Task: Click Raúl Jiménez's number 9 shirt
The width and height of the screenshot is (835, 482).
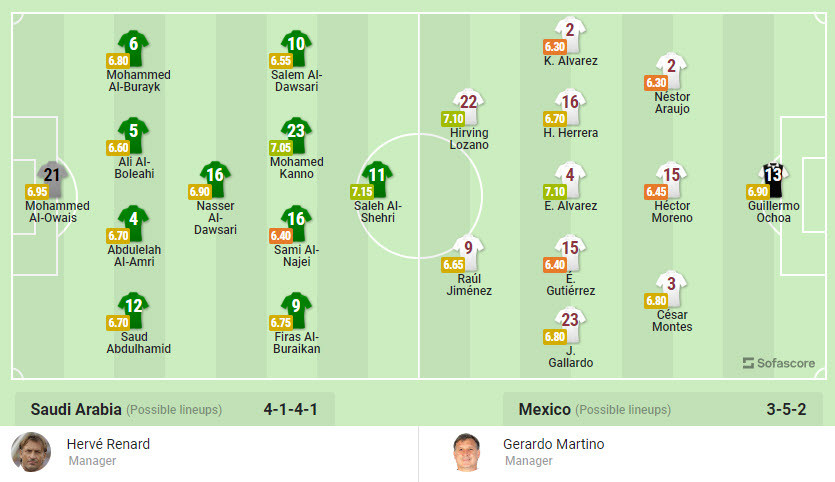Action: 469,251
